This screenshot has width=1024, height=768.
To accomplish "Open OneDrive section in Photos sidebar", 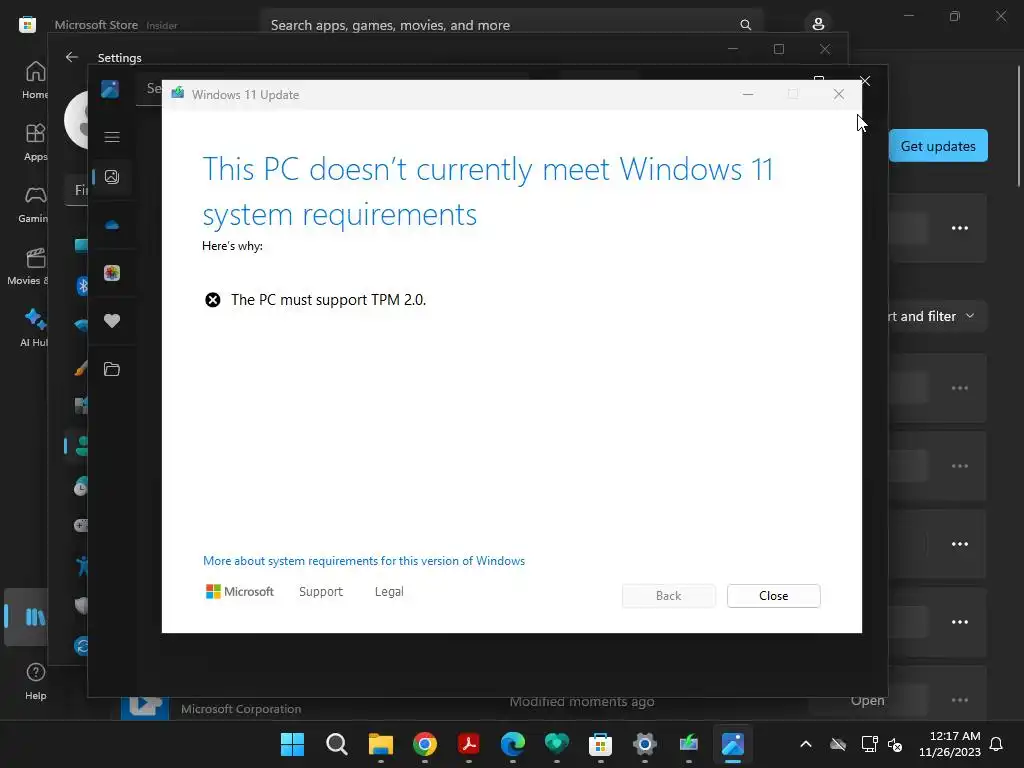I will click(x=112, y=225).
